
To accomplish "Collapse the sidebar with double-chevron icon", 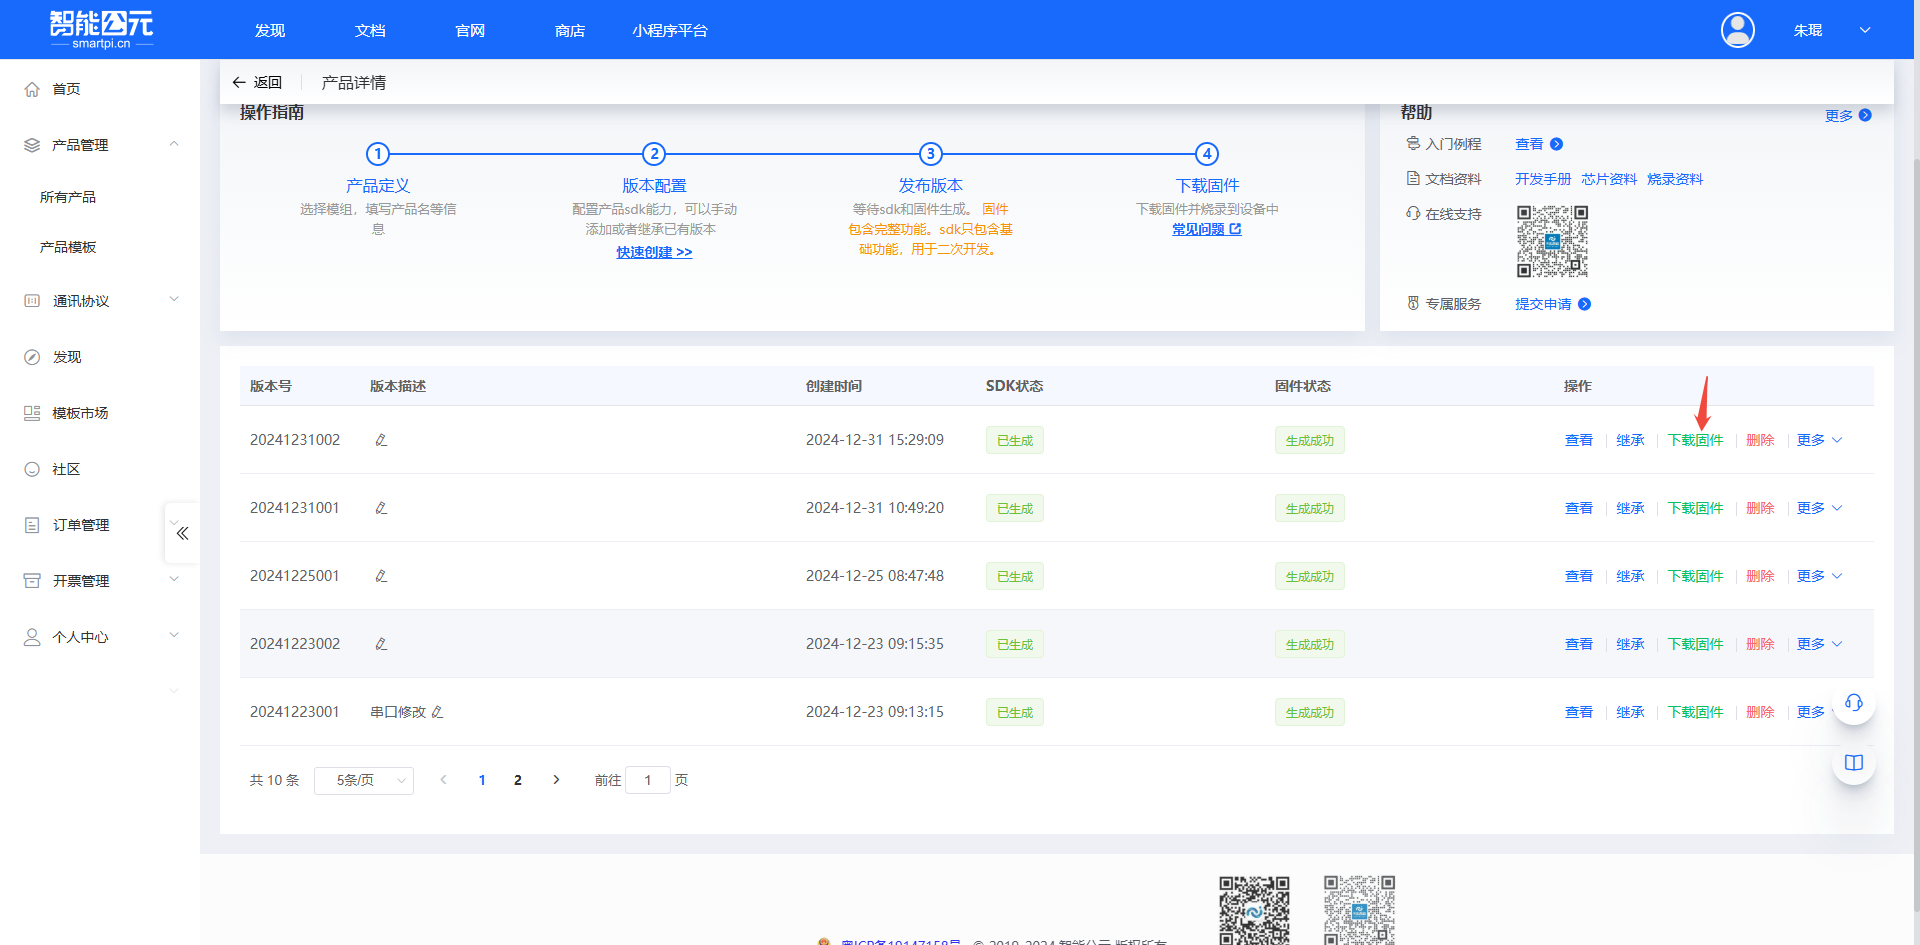I will pos(182,533).
